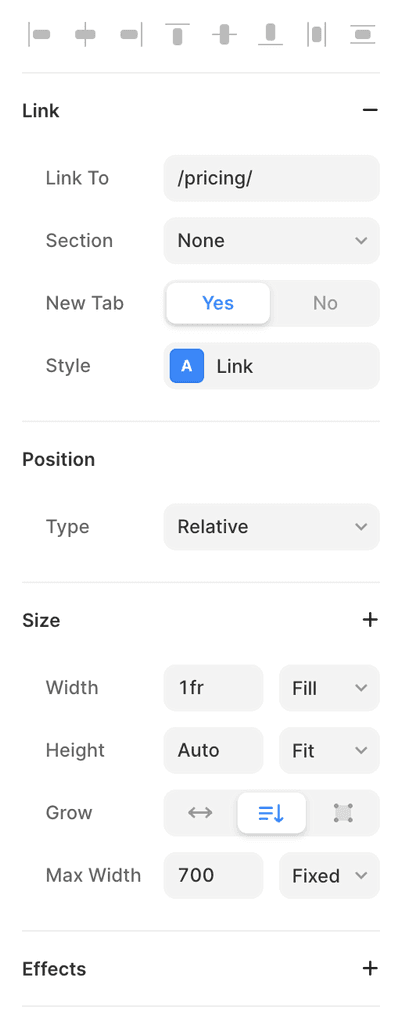Open Position Type dropdown set to Relative
Screen dimensions: 402x1024
(271, 527)
